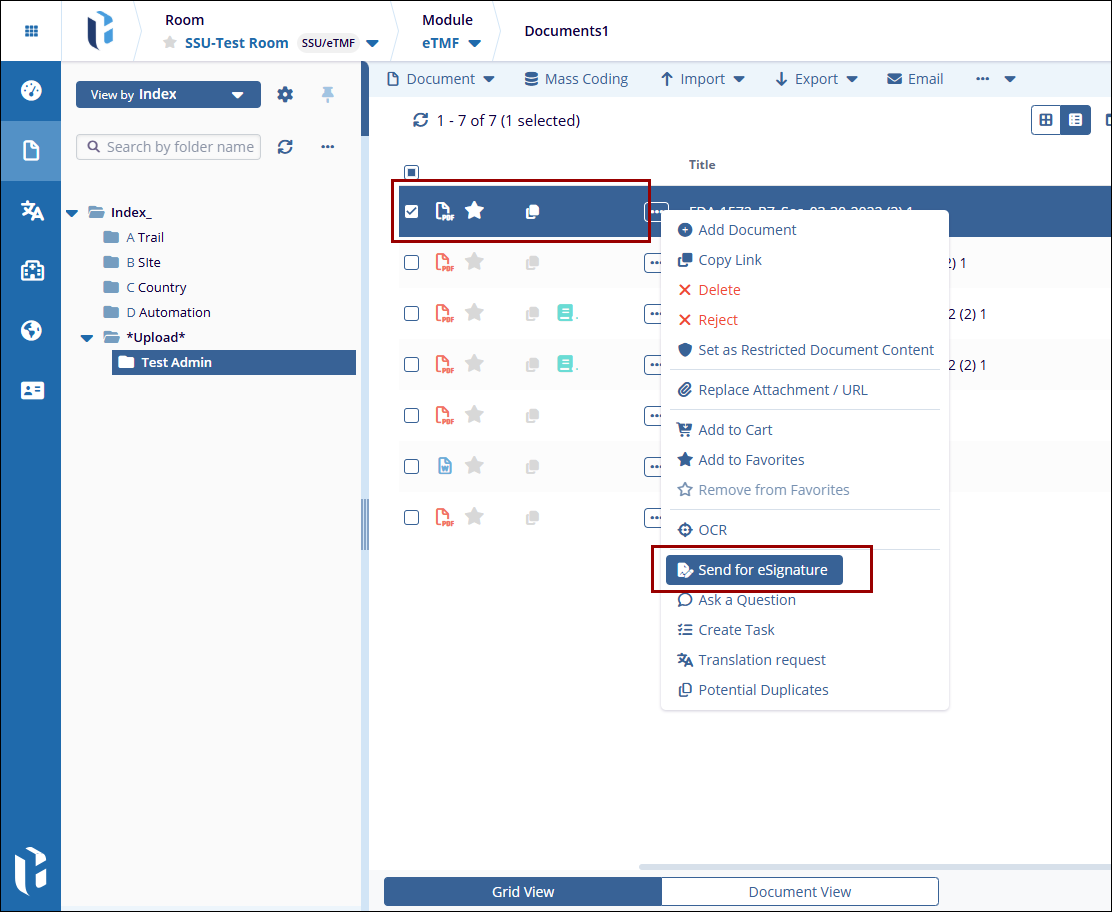The width and height of the screenshot is (1112, 912).
Task: Open the app grid launcher icon
Action: point(31,31)
